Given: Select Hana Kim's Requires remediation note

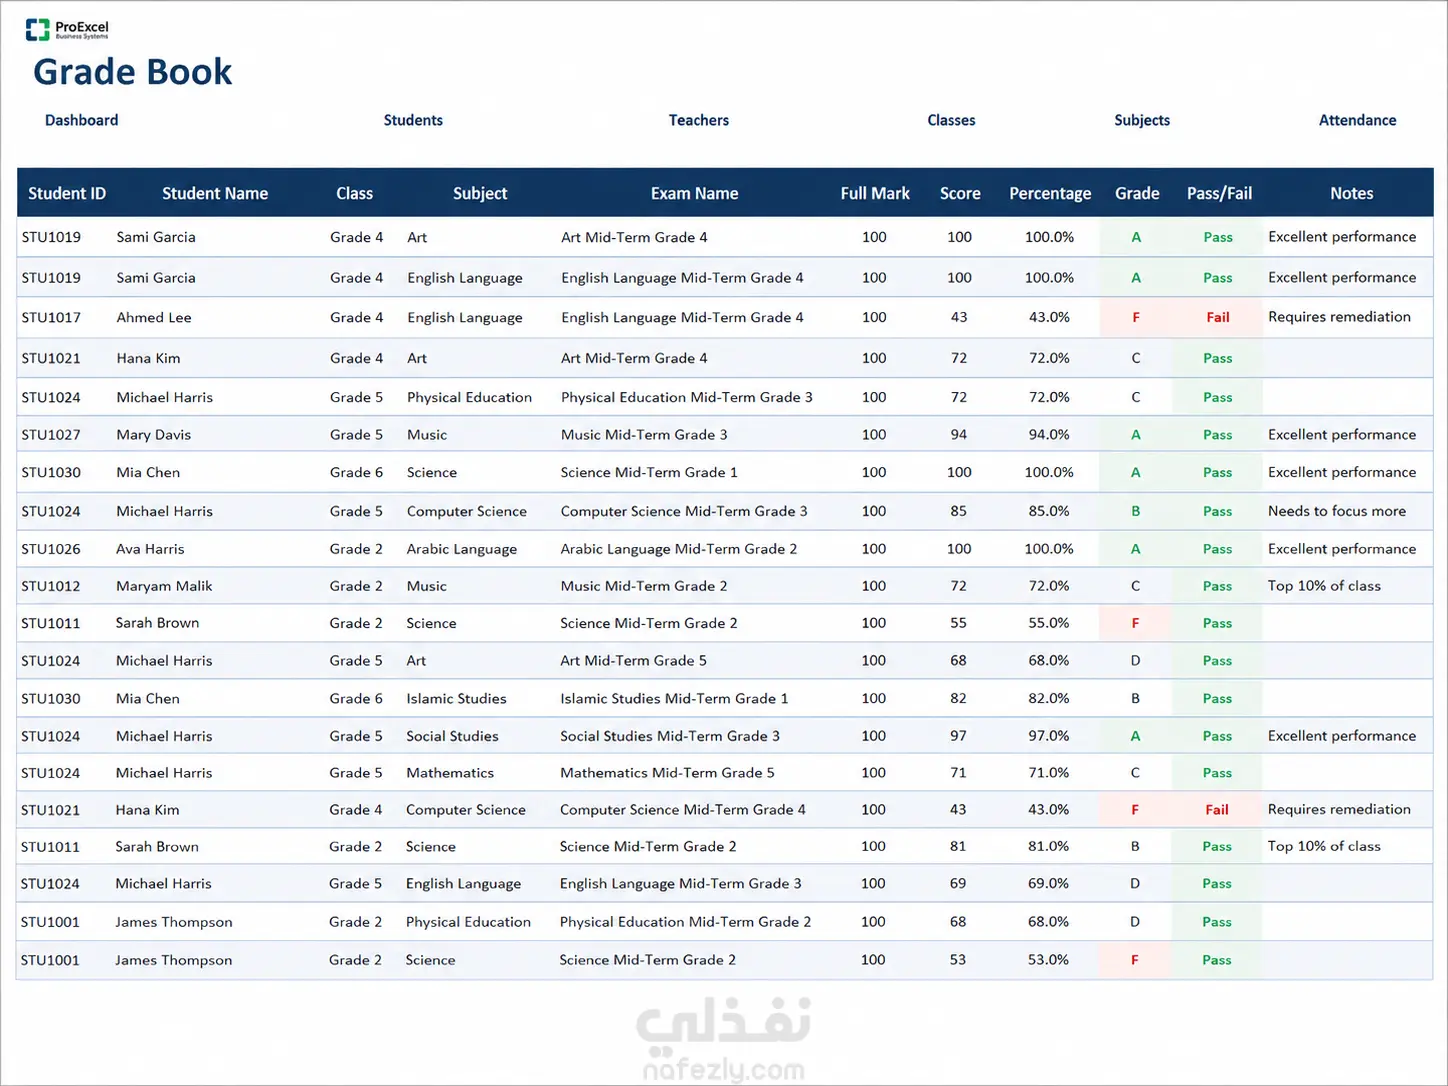Looking at the screenshot, I should coord(1339,809).
